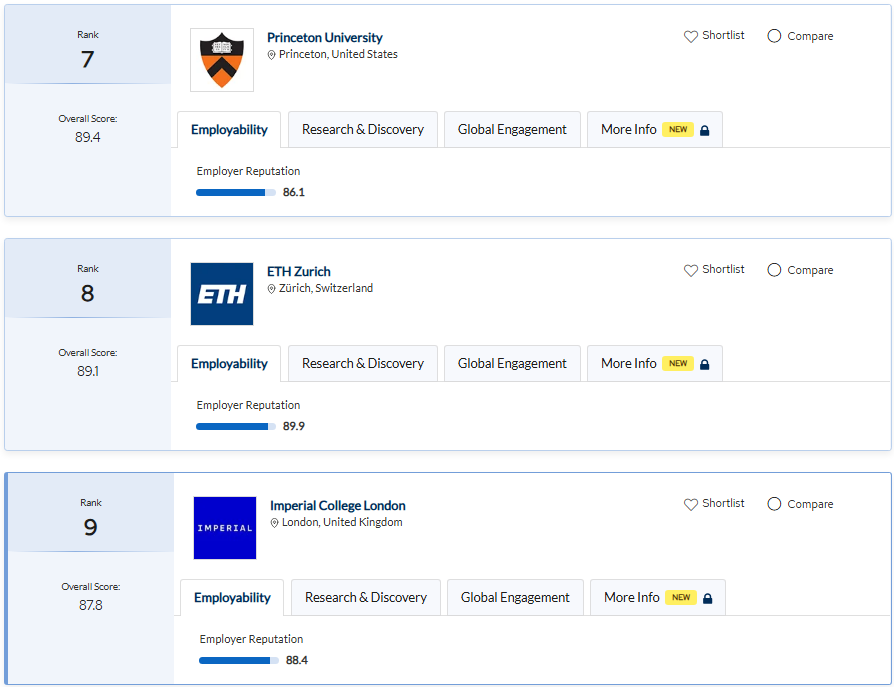
Task: Select Compare radio for Princeton University
Action: pyautogui.click(x=774, y=36)
